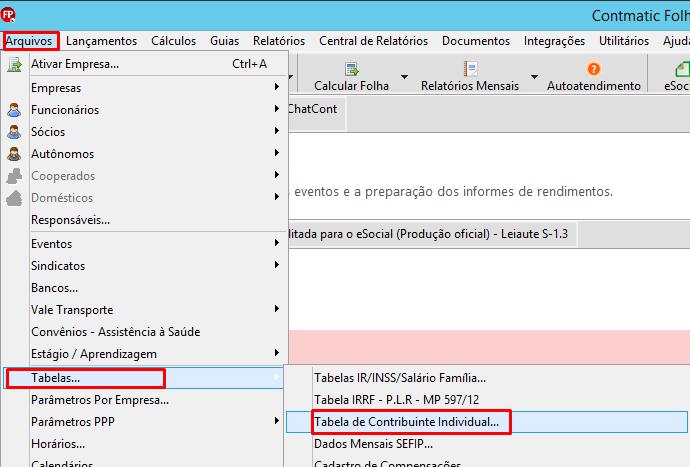Screen dimensions: 690x467
Task: Open Tabela IRRF - P.L.R - MP 597/12
Action: coord(487,400)
